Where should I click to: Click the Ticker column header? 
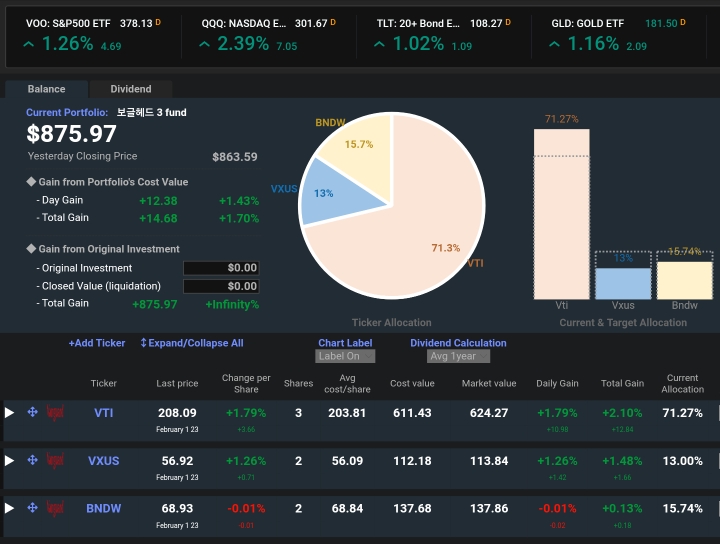[x=104, y=383]
